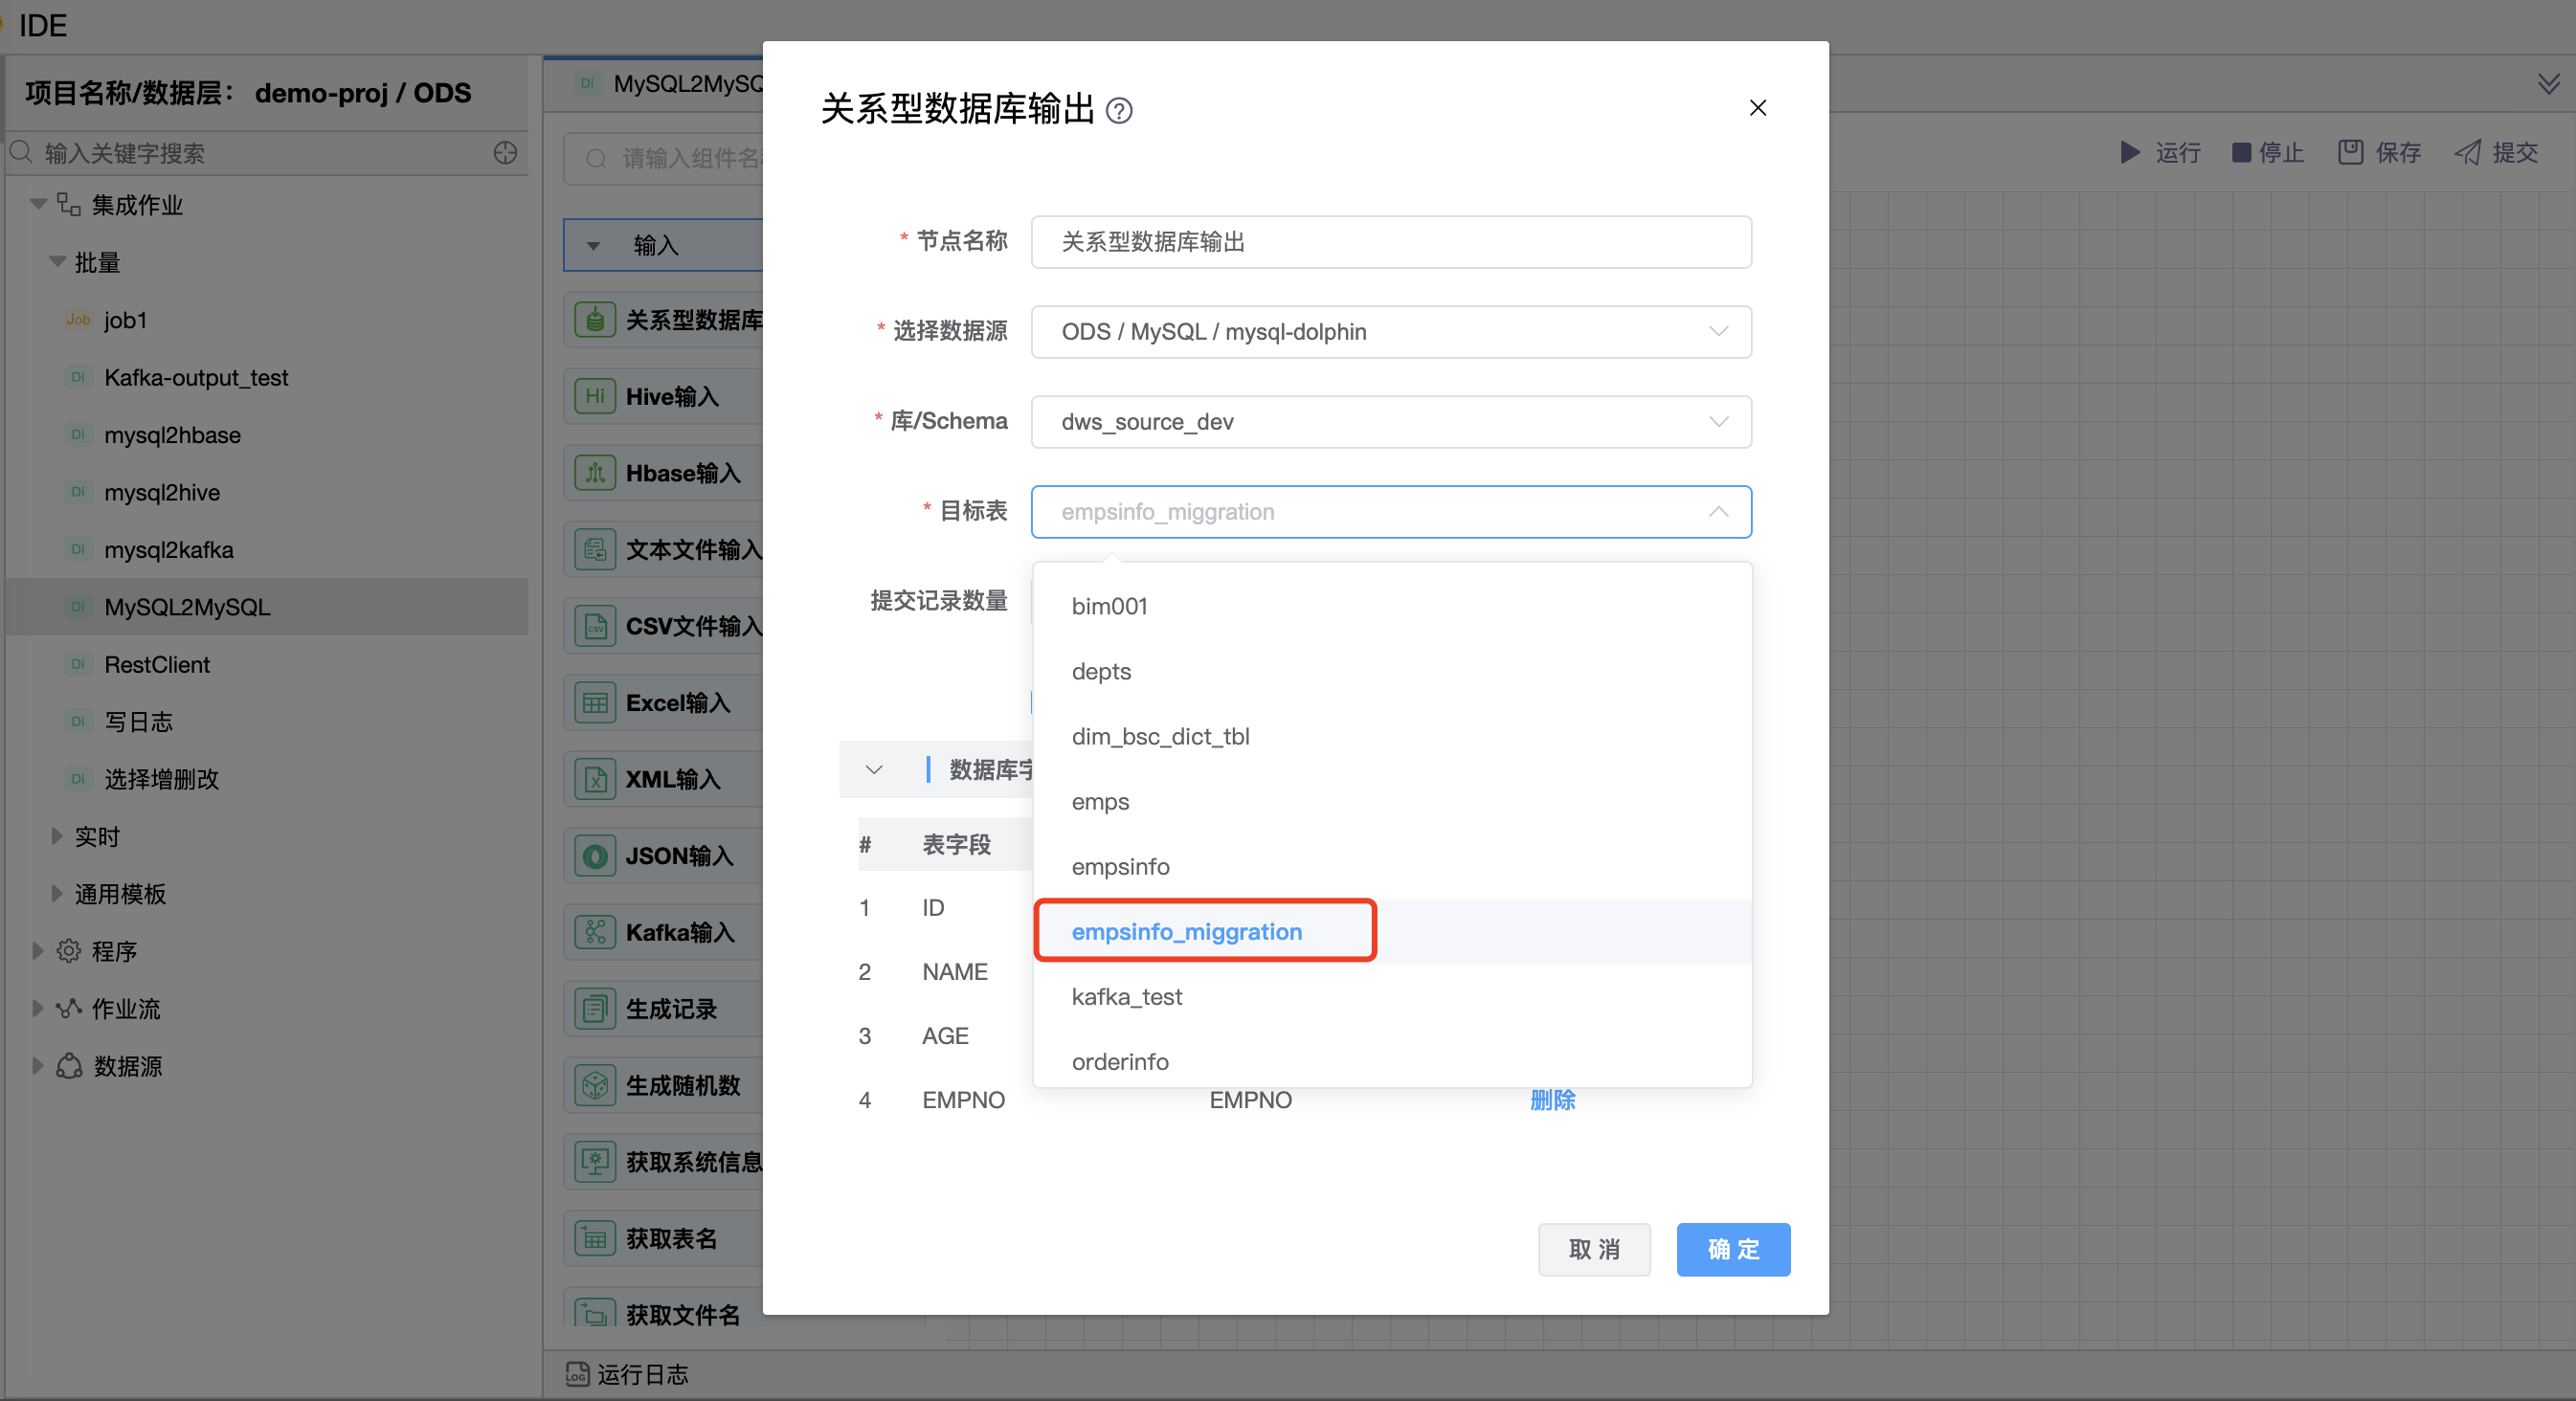Click the 获取表名 component icon

click(595, 1239)
